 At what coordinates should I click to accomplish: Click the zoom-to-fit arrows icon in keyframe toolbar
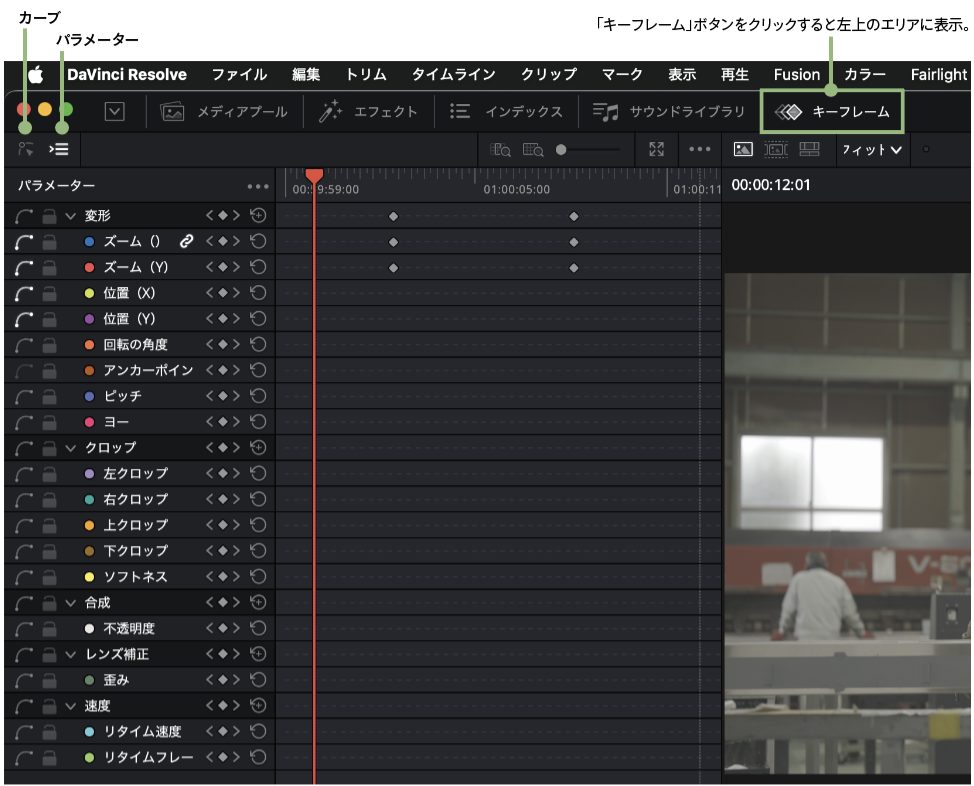coord(656,149)
